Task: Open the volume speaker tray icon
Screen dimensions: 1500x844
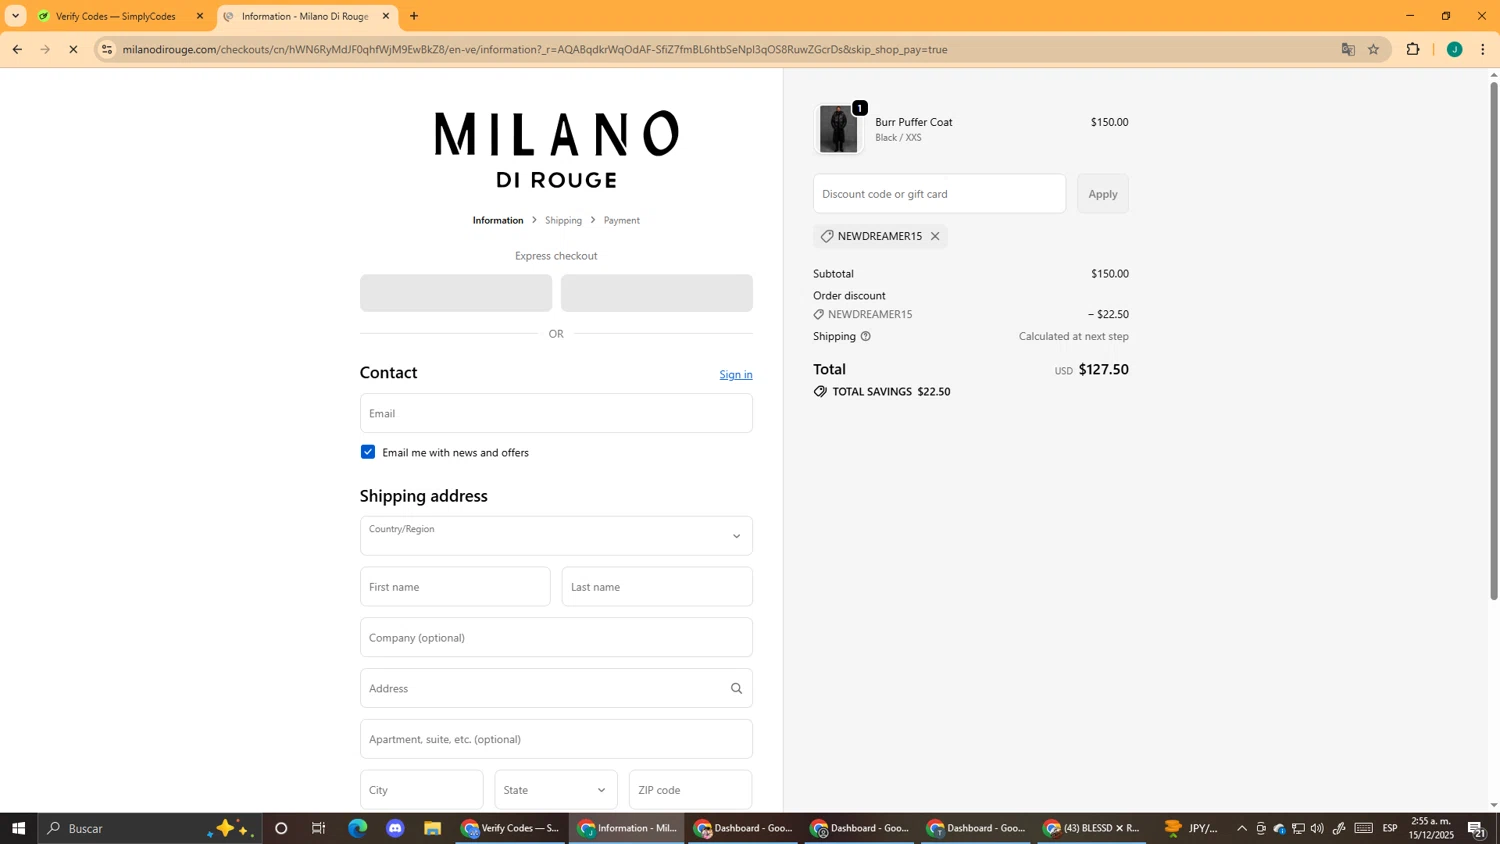Action: (x=1317, y=828)
